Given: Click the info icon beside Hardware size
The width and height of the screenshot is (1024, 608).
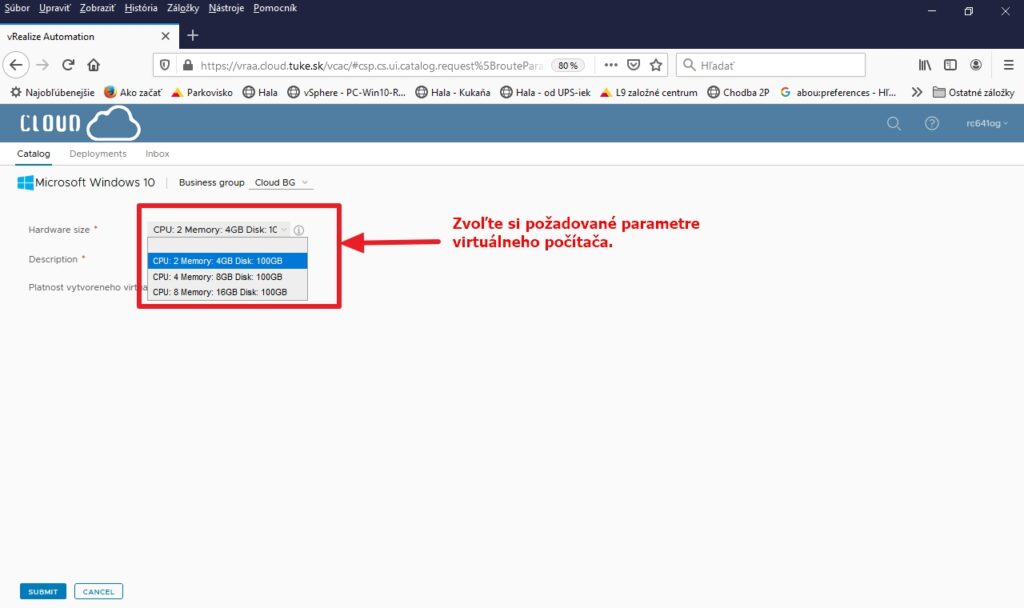Looking at the screenshot, I should click(x=299, y=230).
